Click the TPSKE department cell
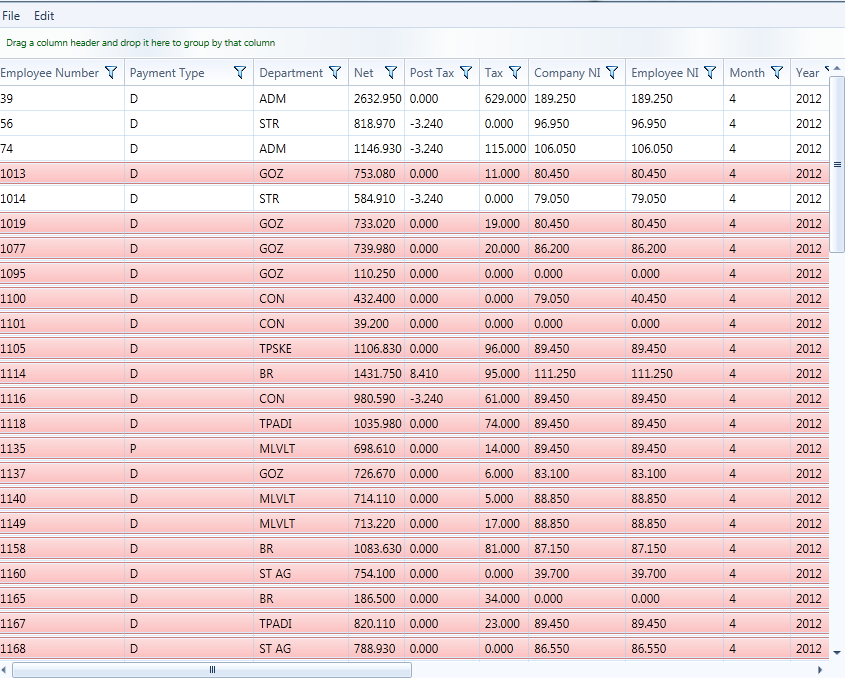Screen dimensions: 845x678 [x=276, y=349]
